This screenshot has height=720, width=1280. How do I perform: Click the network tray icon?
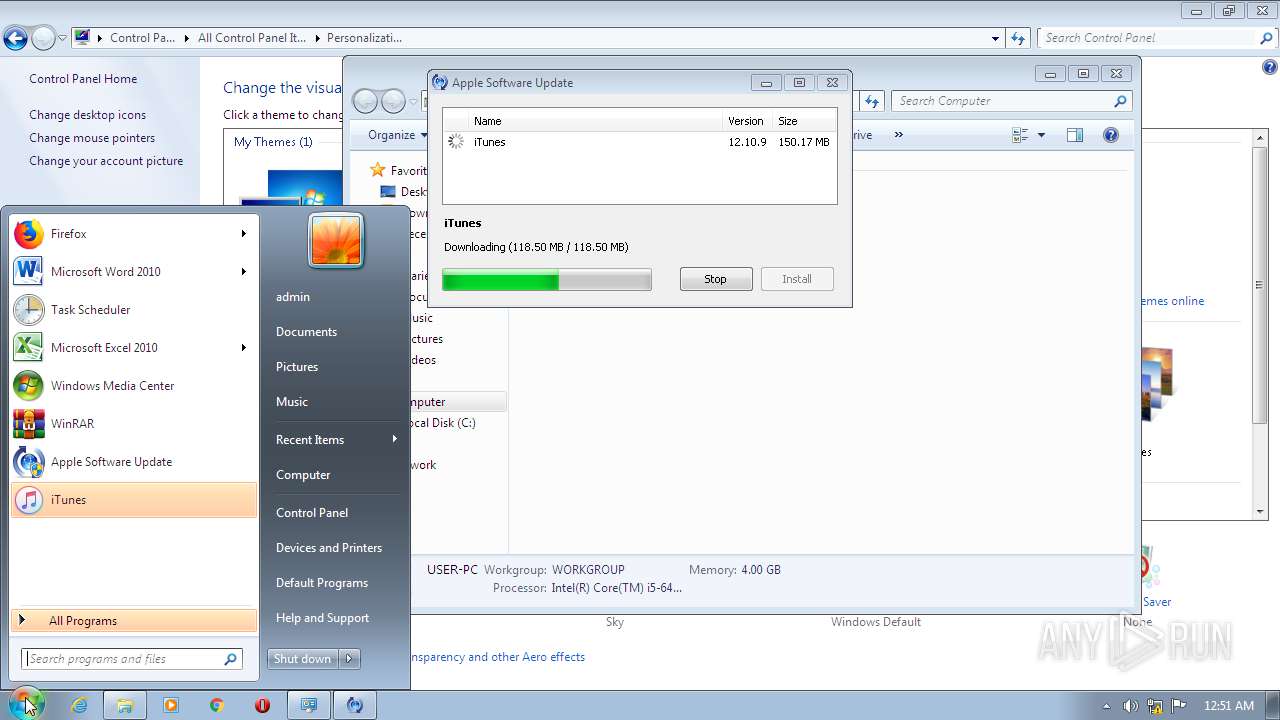(1155, 706)
